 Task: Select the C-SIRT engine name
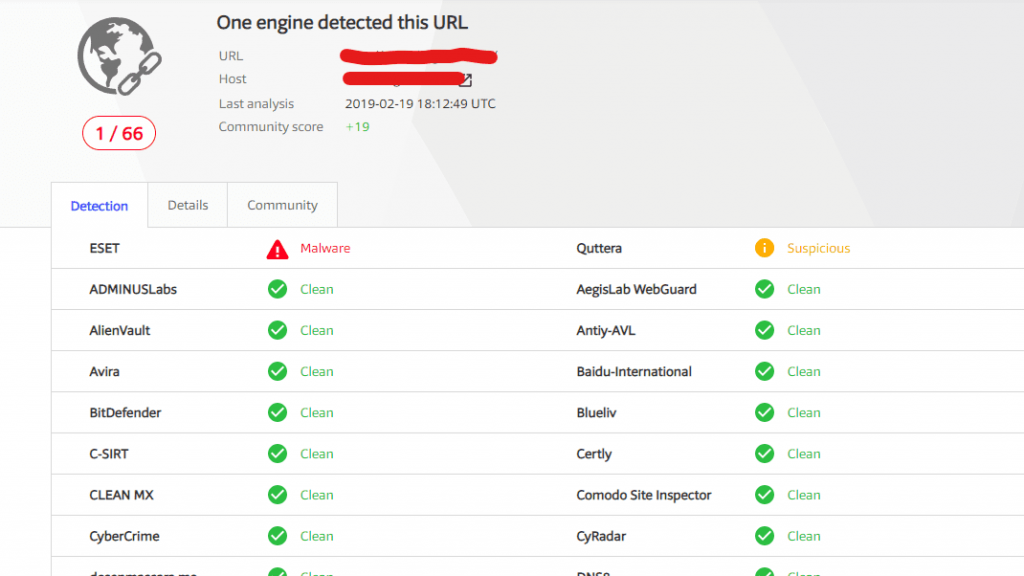[109, 454]
